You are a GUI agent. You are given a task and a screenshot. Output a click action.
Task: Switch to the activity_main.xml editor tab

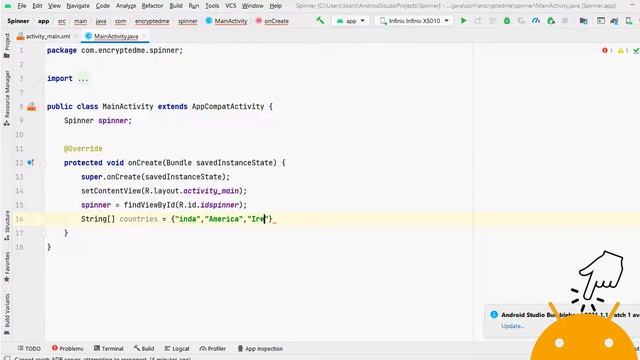48,36
